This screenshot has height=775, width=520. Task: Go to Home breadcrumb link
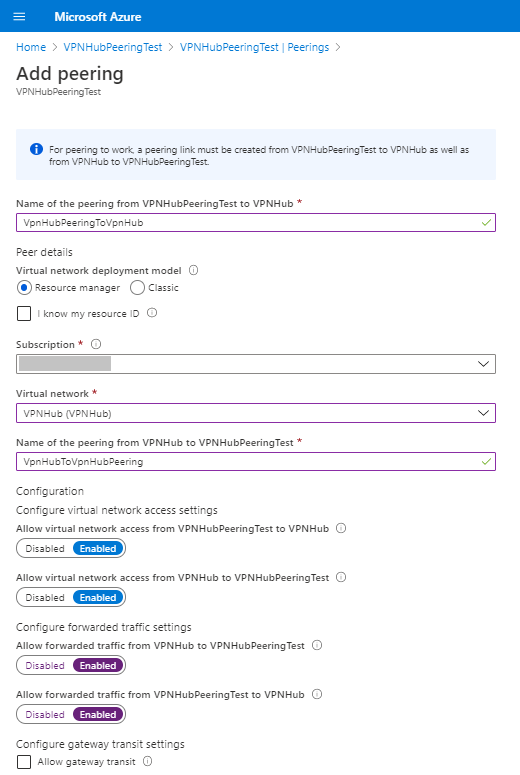click(31, 47)
